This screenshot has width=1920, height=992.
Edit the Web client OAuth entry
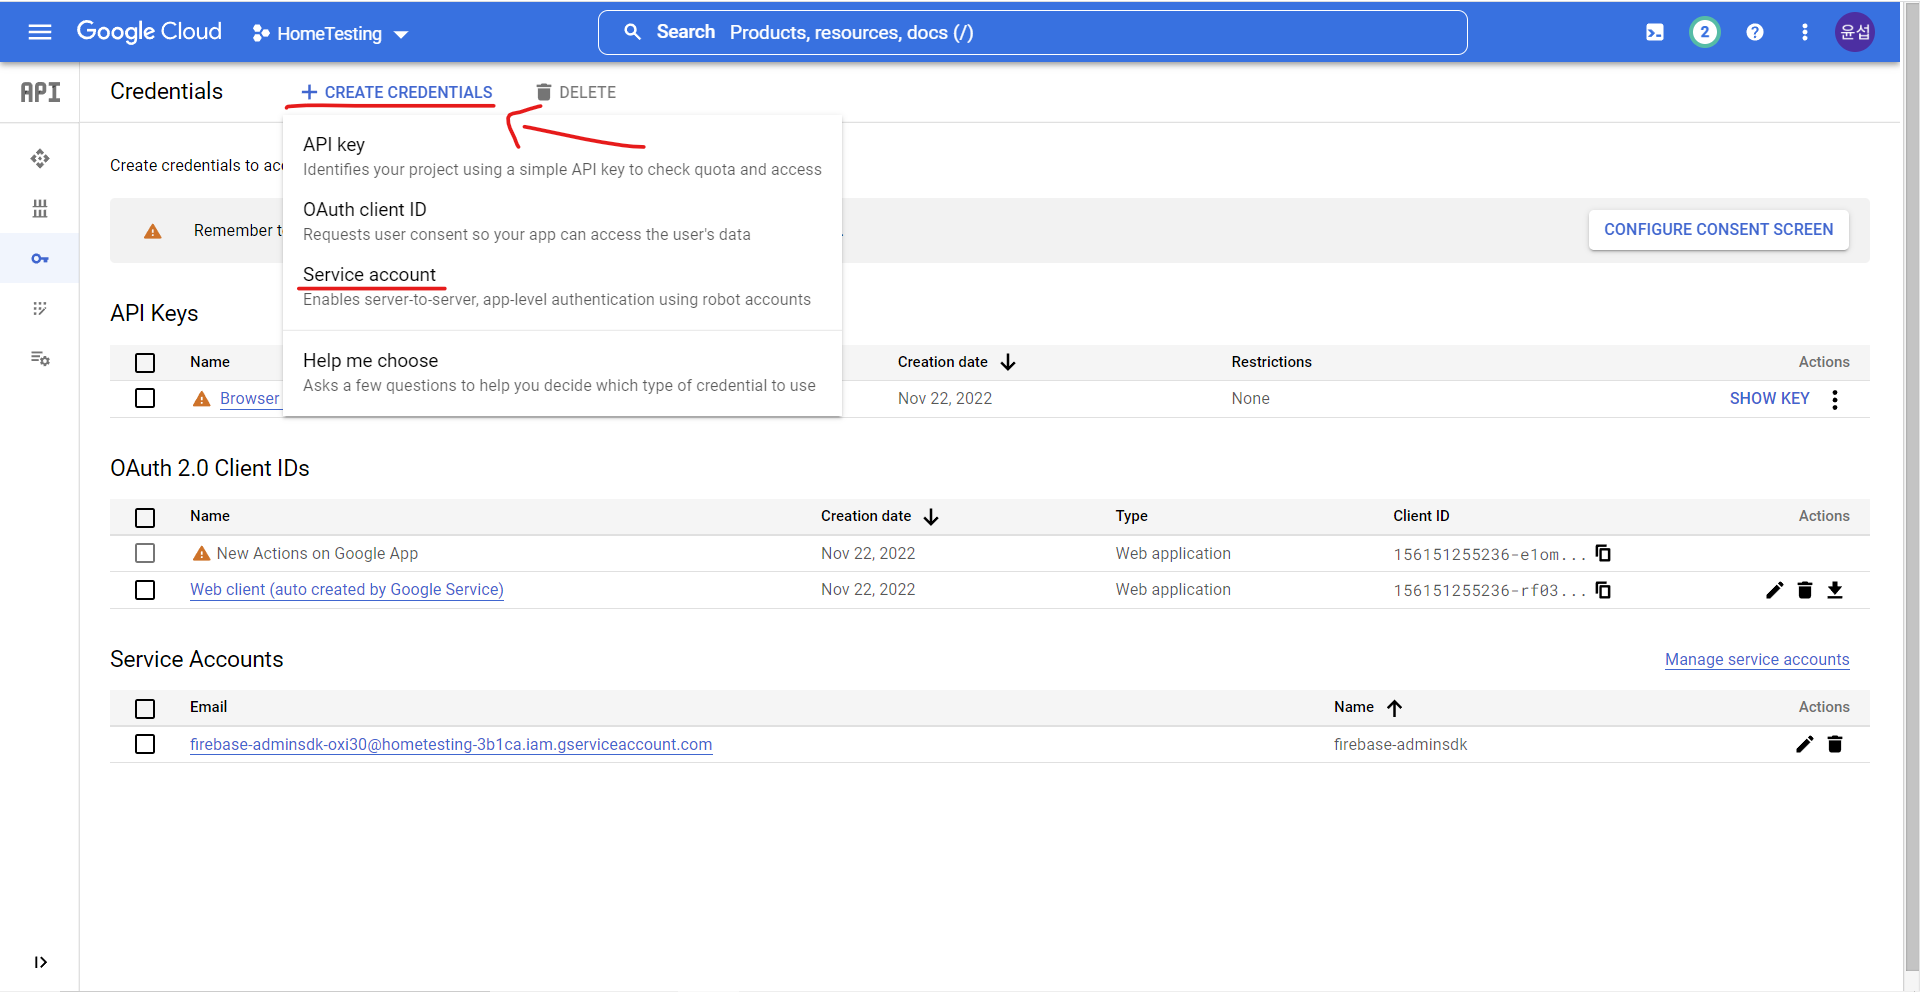pyautogui.click(x=1775, y=590)
